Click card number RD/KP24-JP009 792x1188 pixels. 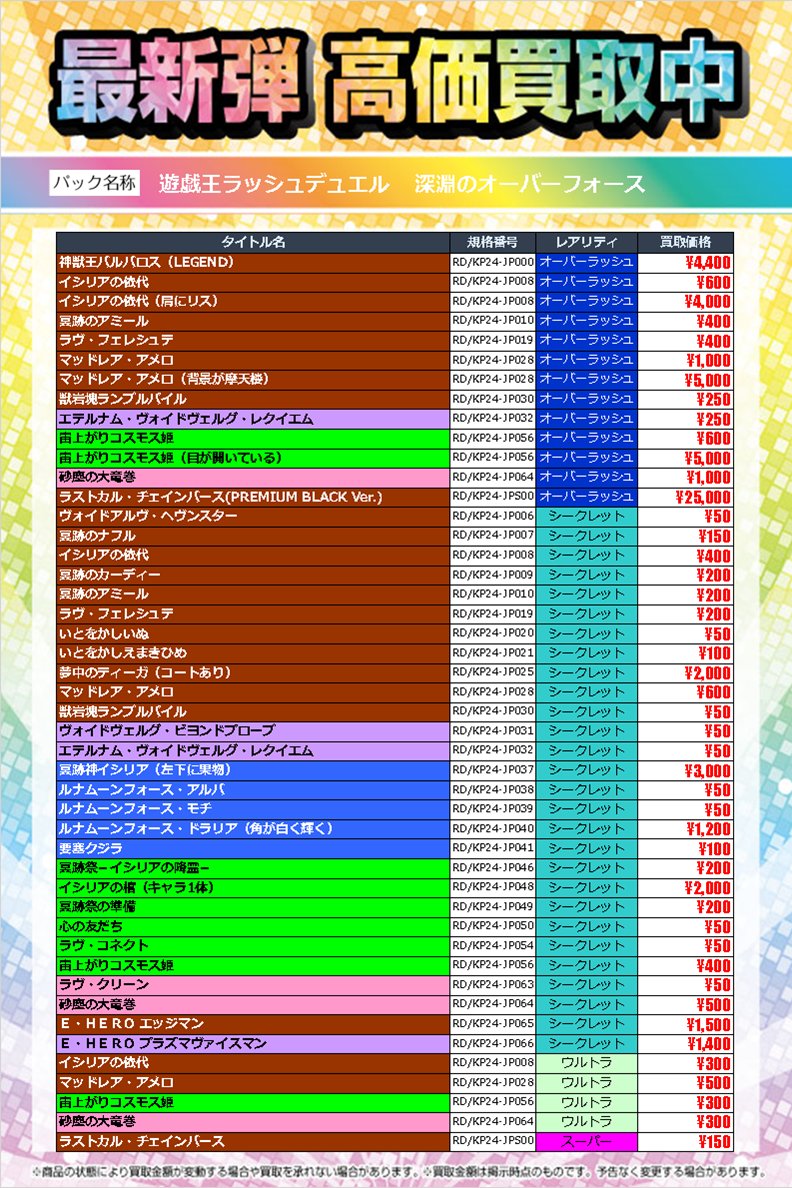click(x=493, y=575)
